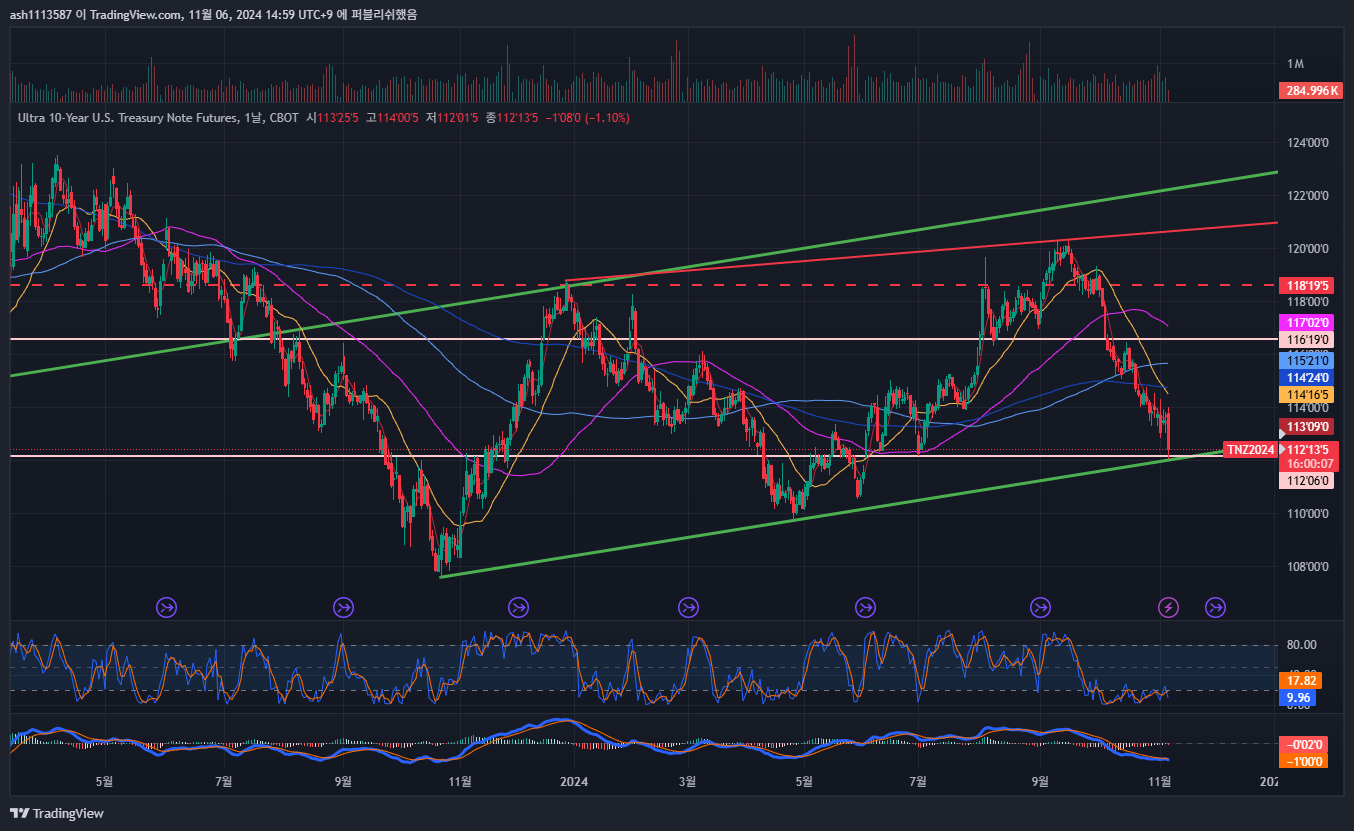Image resolution: width=1354 pixels, height=831 pixels.
Task: Click the red 118'19'5 dashed line label
Action: (1307, 285)
